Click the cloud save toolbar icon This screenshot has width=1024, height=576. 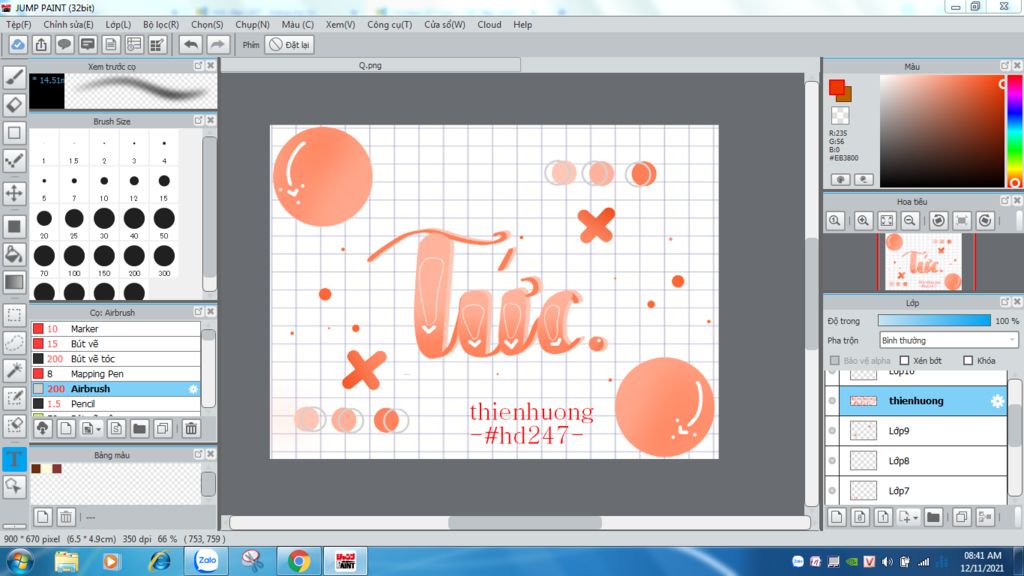coord(18,44)
